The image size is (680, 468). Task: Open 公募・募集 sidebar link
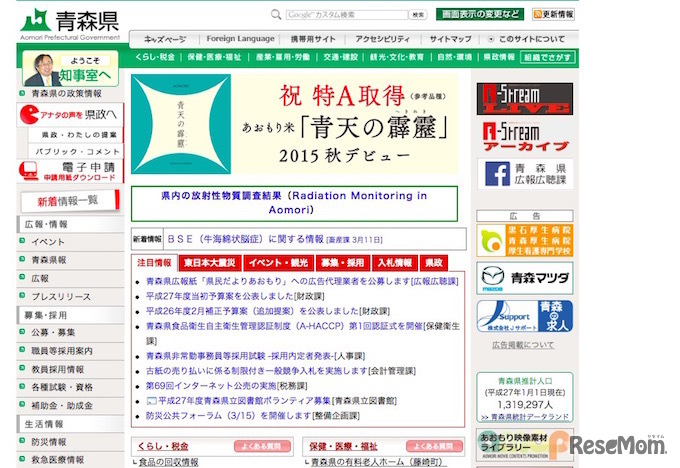coord(53,333)
